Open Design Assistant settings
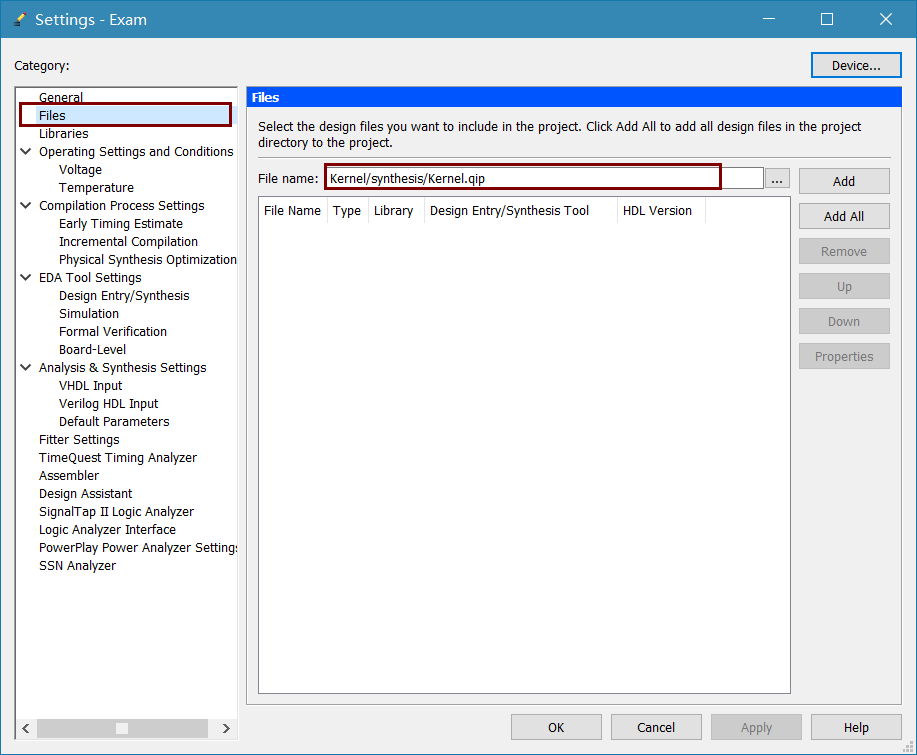The image size is (917, 755). tap(85, 494)
